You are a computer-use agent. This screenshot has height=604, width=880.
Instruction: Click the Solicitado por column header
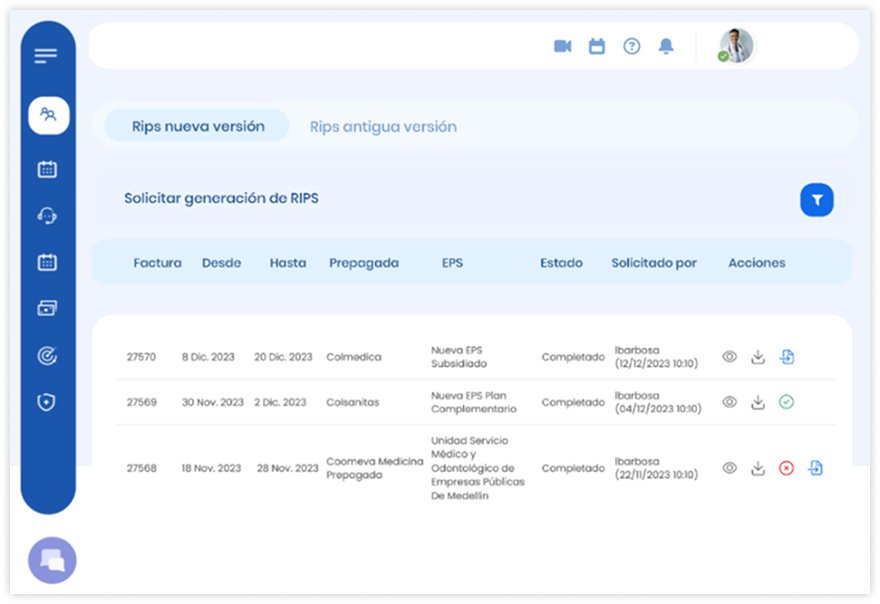click(654, 263)
